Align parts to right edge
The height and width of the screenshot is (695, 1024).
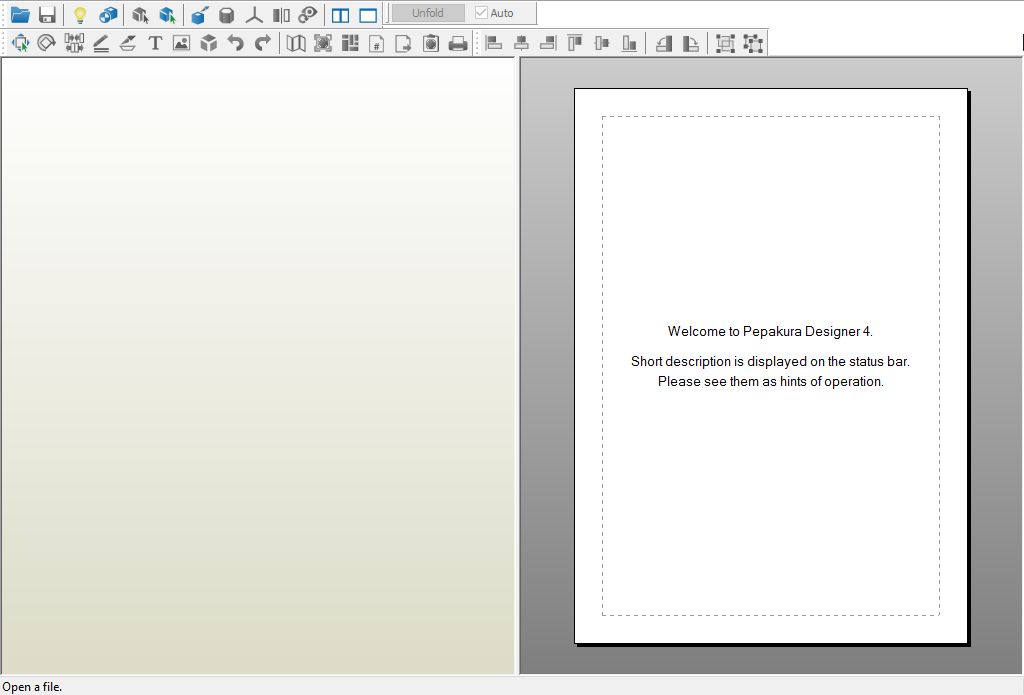549,43
